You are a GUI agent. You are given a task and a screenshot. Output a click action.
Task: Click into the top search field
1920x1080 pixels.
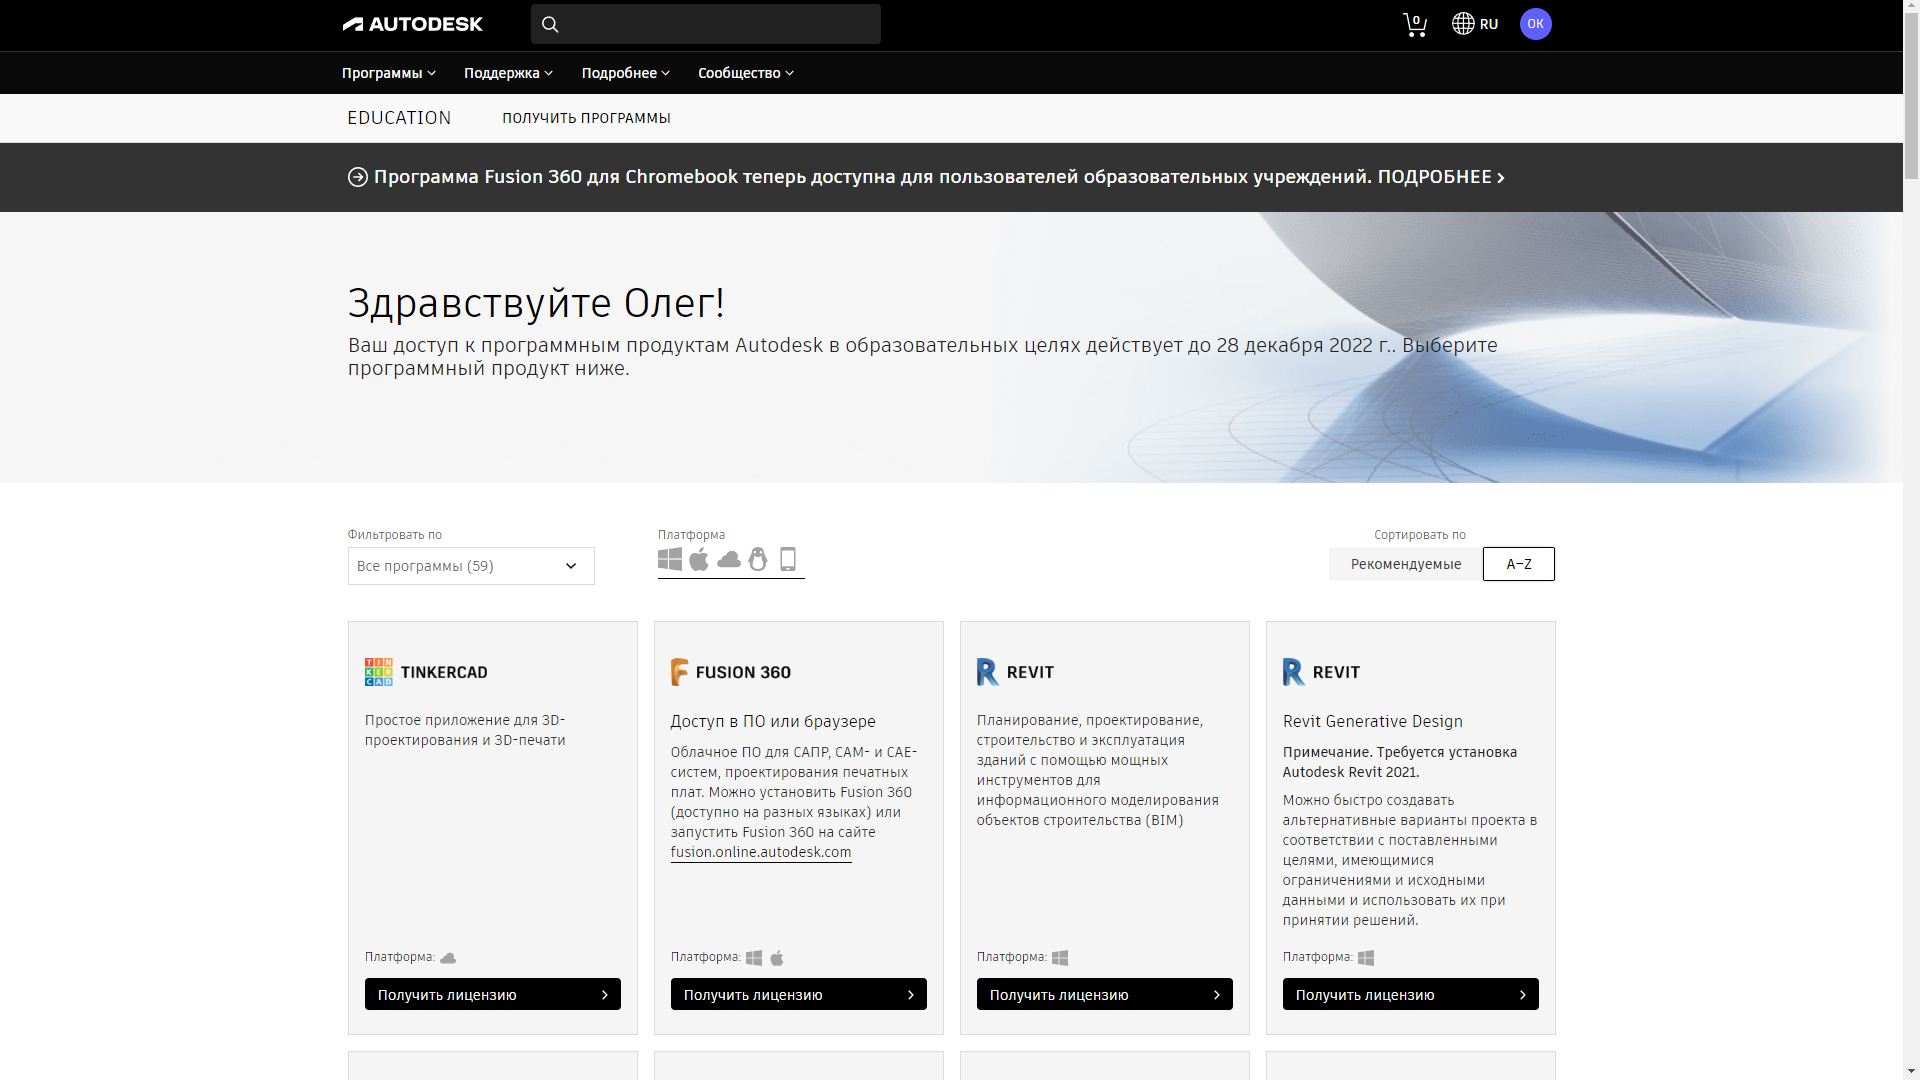pos(720,24)
